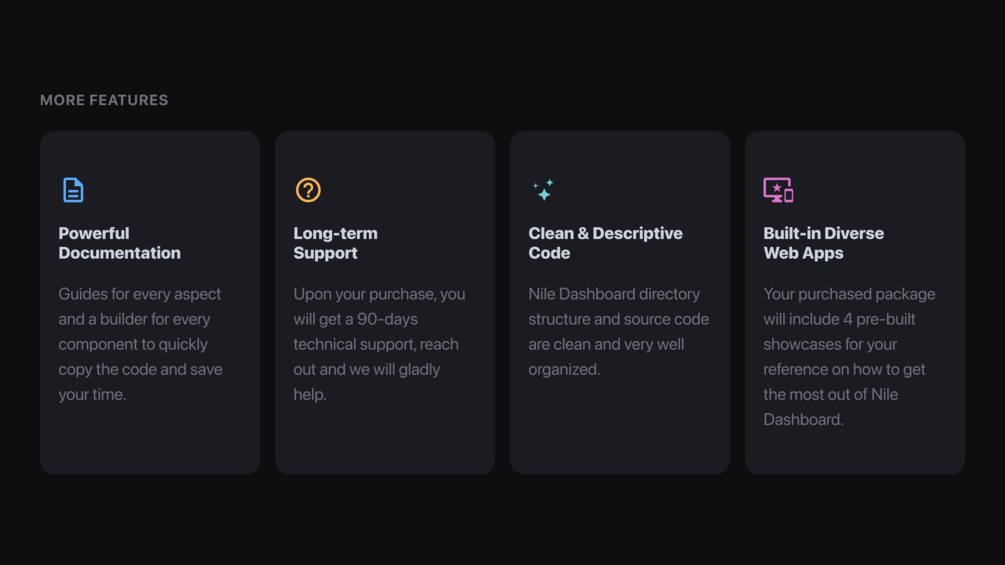This screenshot has width=1005, height=565.
Task: Click the teal sparkles icon
Action: pos(543,190)
